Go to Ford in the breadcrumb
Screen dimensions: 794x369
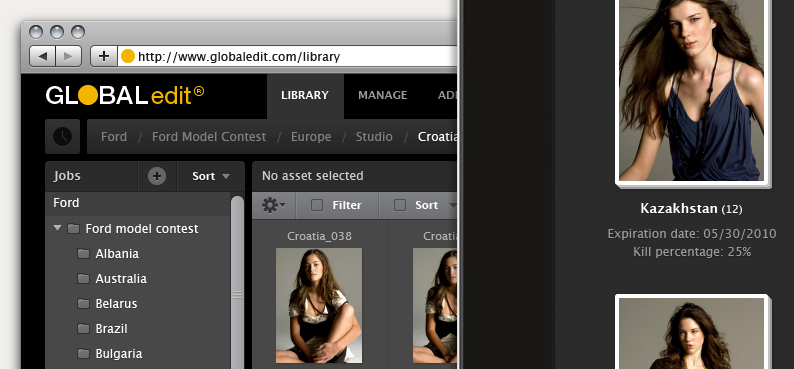pyautogui.click(x=114, y=137)
